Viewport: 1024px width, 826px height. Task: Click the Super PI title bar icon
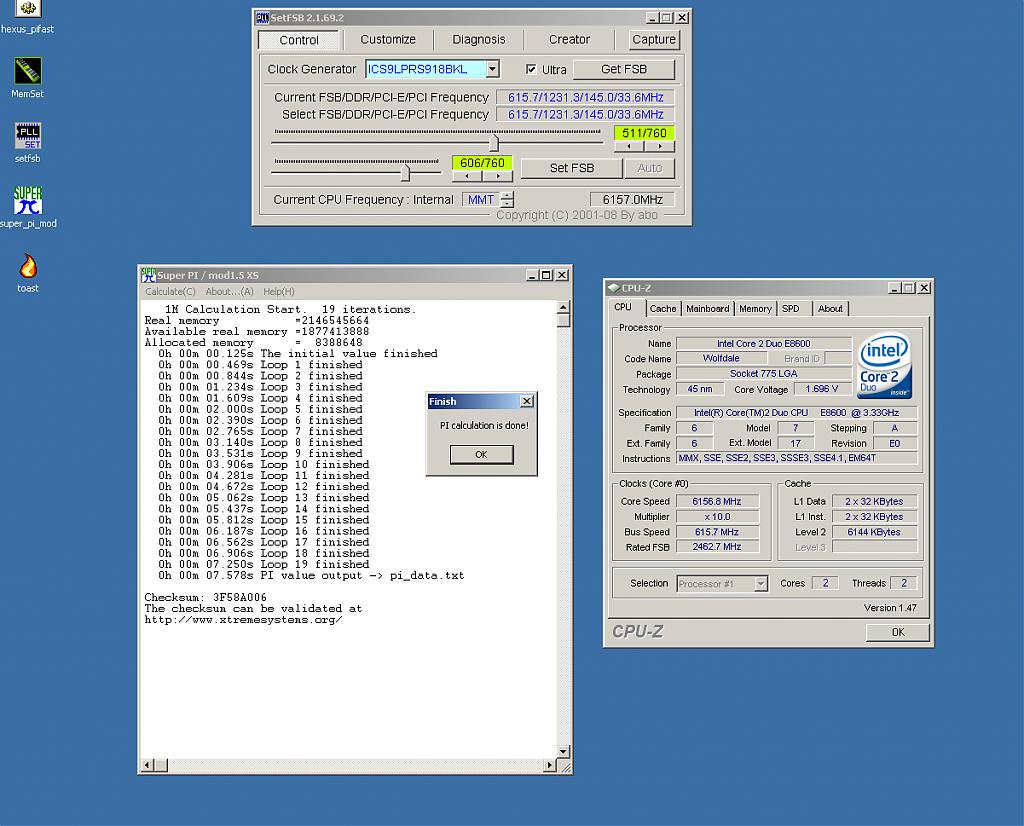148,275
